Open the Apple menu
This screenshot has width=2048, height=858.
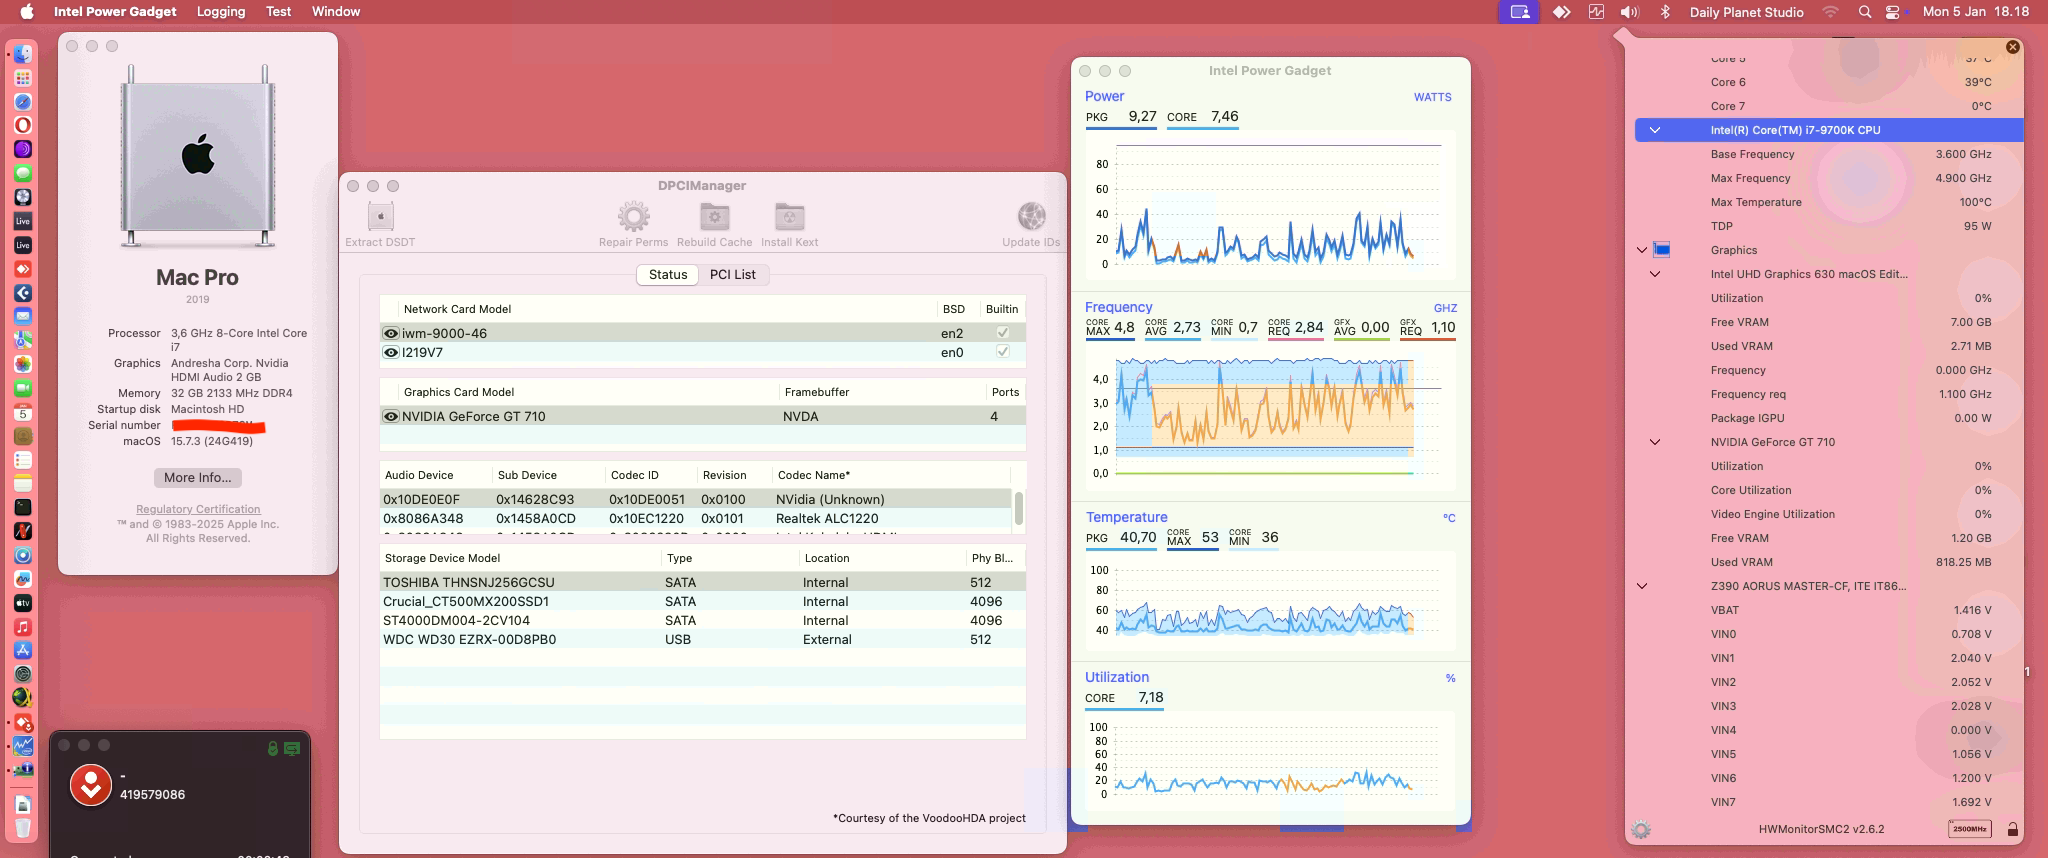point(27,12)
